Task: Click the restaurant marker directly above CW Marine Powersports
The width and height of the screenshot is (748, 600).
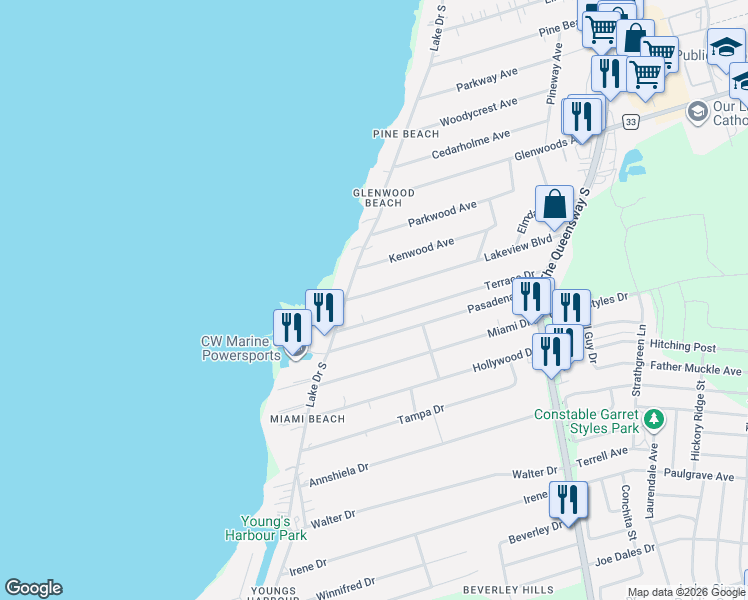Action: [292, 330]
